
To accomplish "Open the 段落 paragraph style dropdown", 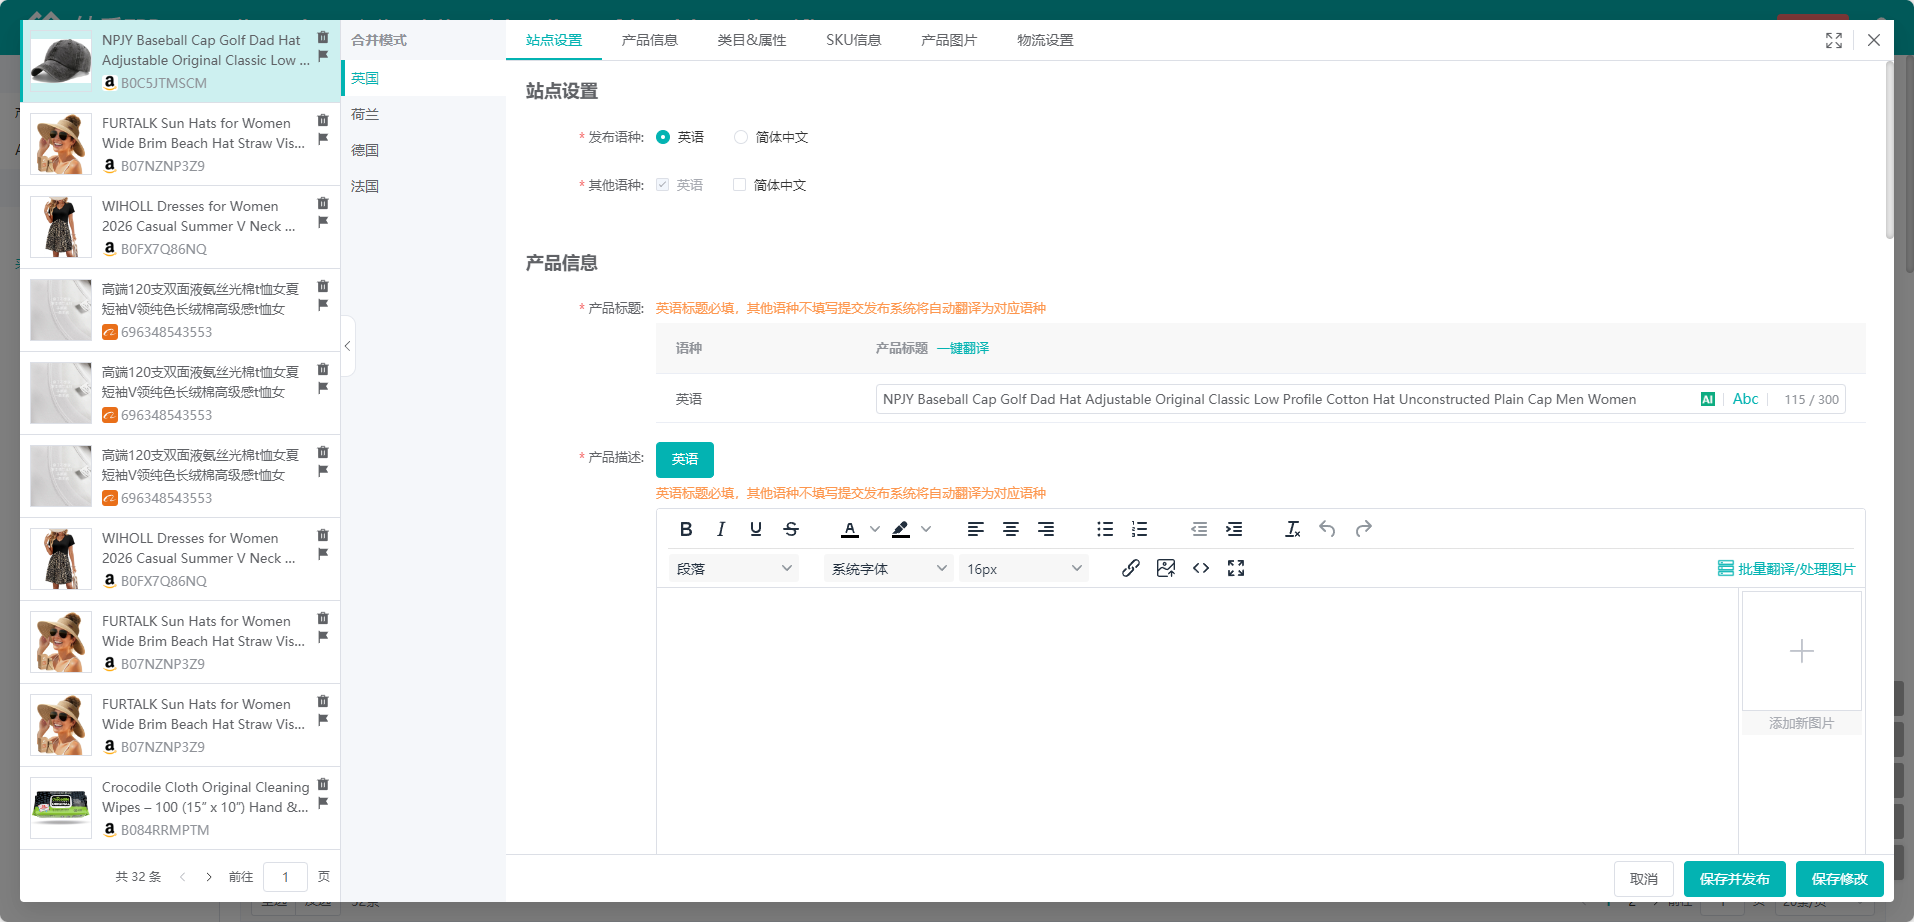I will click(x=733, y=569).
